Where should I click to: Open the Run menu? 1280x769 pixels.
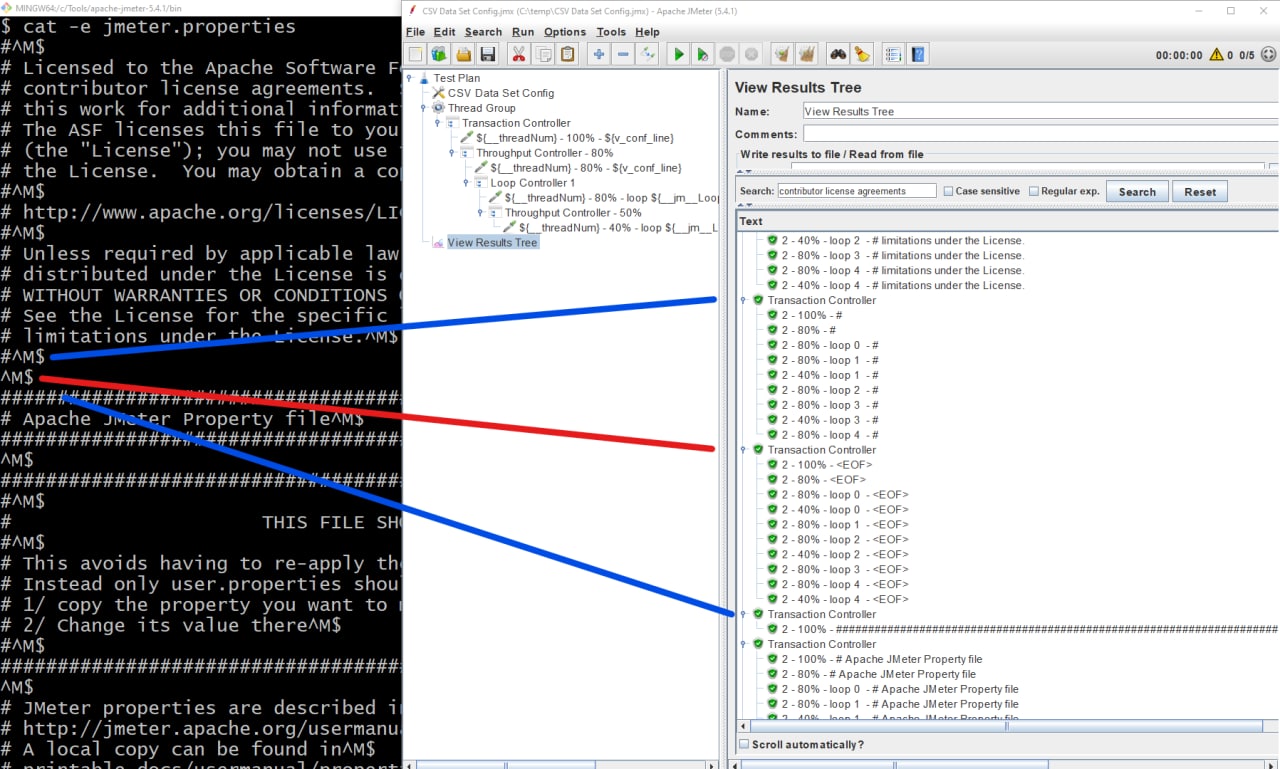pos(523,32)
